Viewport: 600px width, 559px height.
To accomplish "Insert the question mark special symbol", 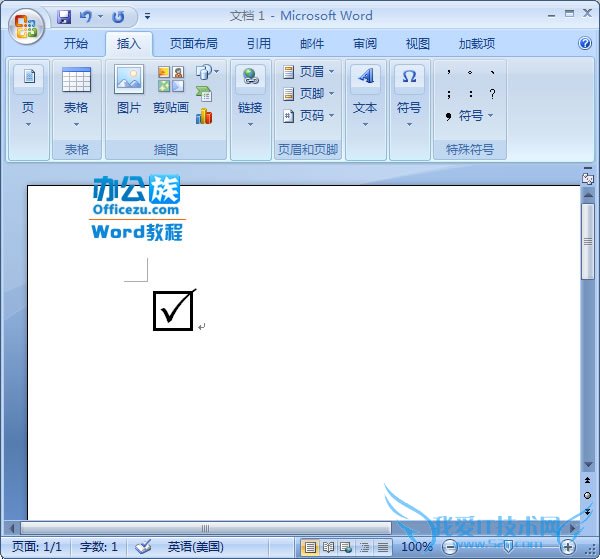I will point(492,94).
